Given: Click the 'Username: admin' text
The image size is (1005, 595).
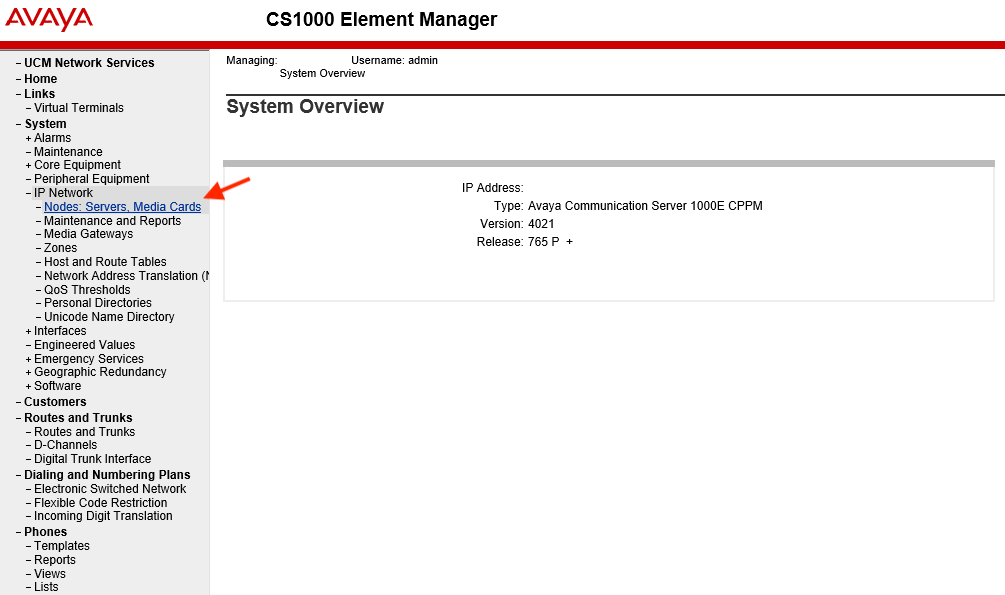Looking at the screenshot, I should (x=394, y=60).
